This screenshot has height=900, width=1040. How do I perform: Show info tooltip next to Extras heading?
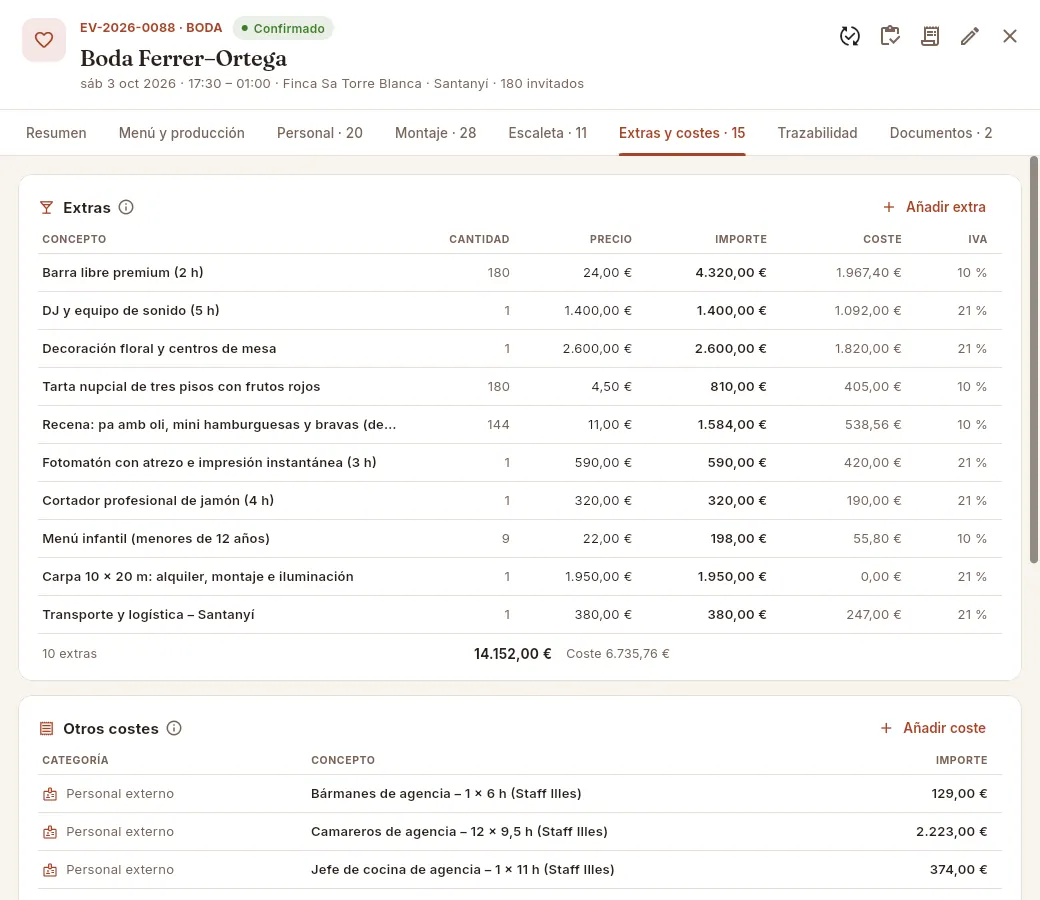(x=126, y=207)
